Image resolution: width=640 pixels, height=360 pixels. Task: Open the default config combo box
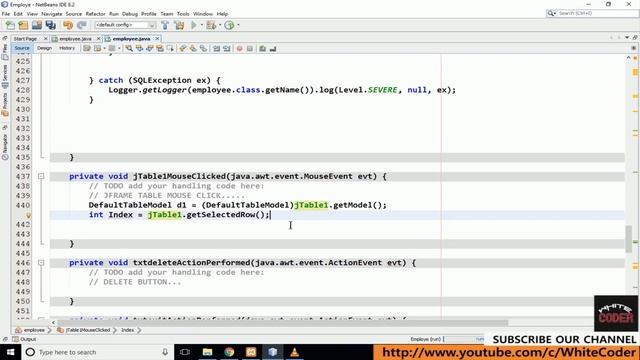coord(125,25)
